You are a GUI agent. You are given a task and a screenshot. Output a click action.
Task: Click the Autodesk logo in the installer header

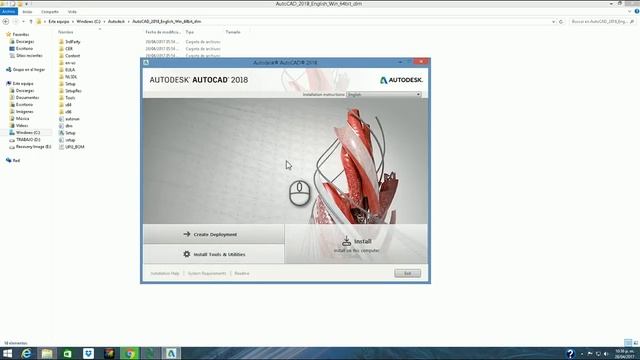[x=401, y=80]
